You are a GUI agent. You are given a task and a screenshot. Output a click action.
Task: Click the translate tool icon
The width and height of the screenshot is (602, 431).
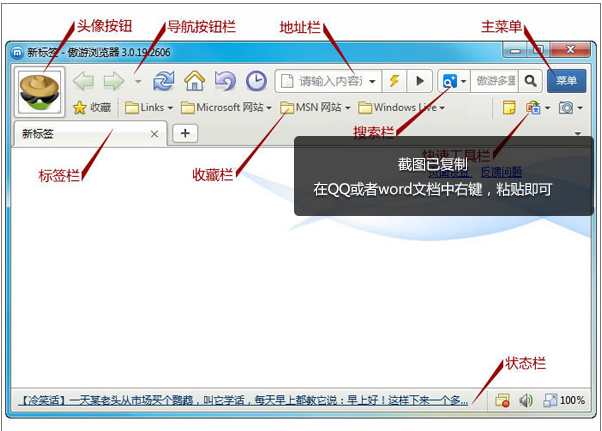click(x=533, y=107)
